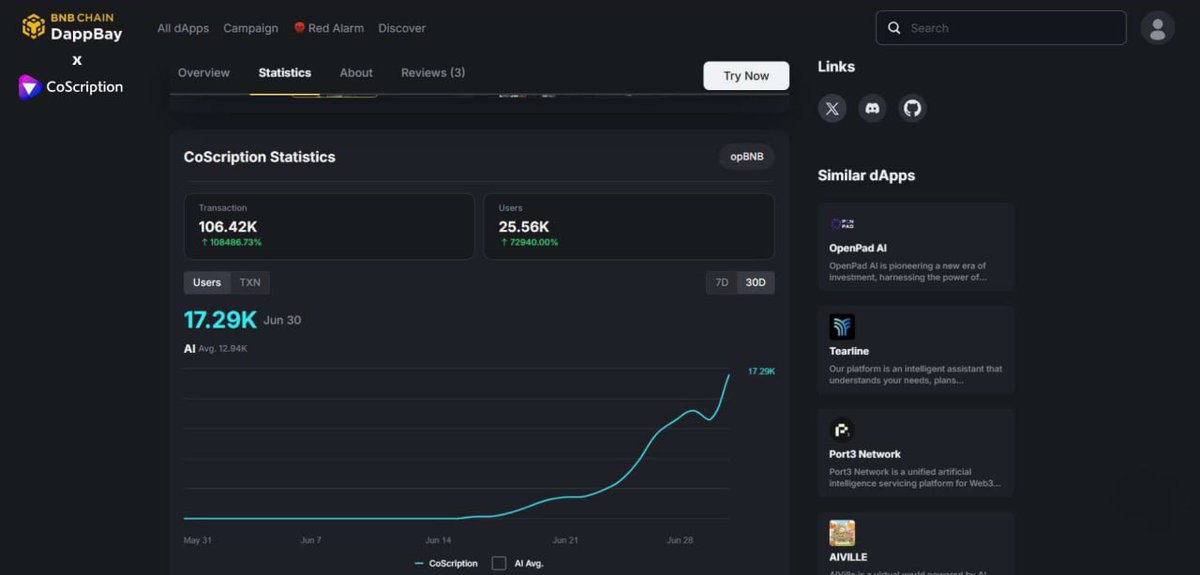Image resolution: width=1200 pixels, height=575 pixels.
Task: Open the X (Twitter) link icon
Action: 832,108
